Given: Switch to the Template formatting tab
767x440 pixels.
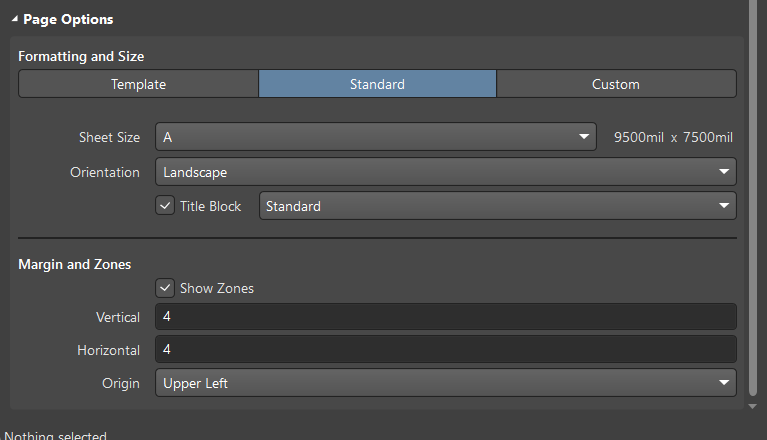Looking at the screenshot, I should (x=138, y=84).
